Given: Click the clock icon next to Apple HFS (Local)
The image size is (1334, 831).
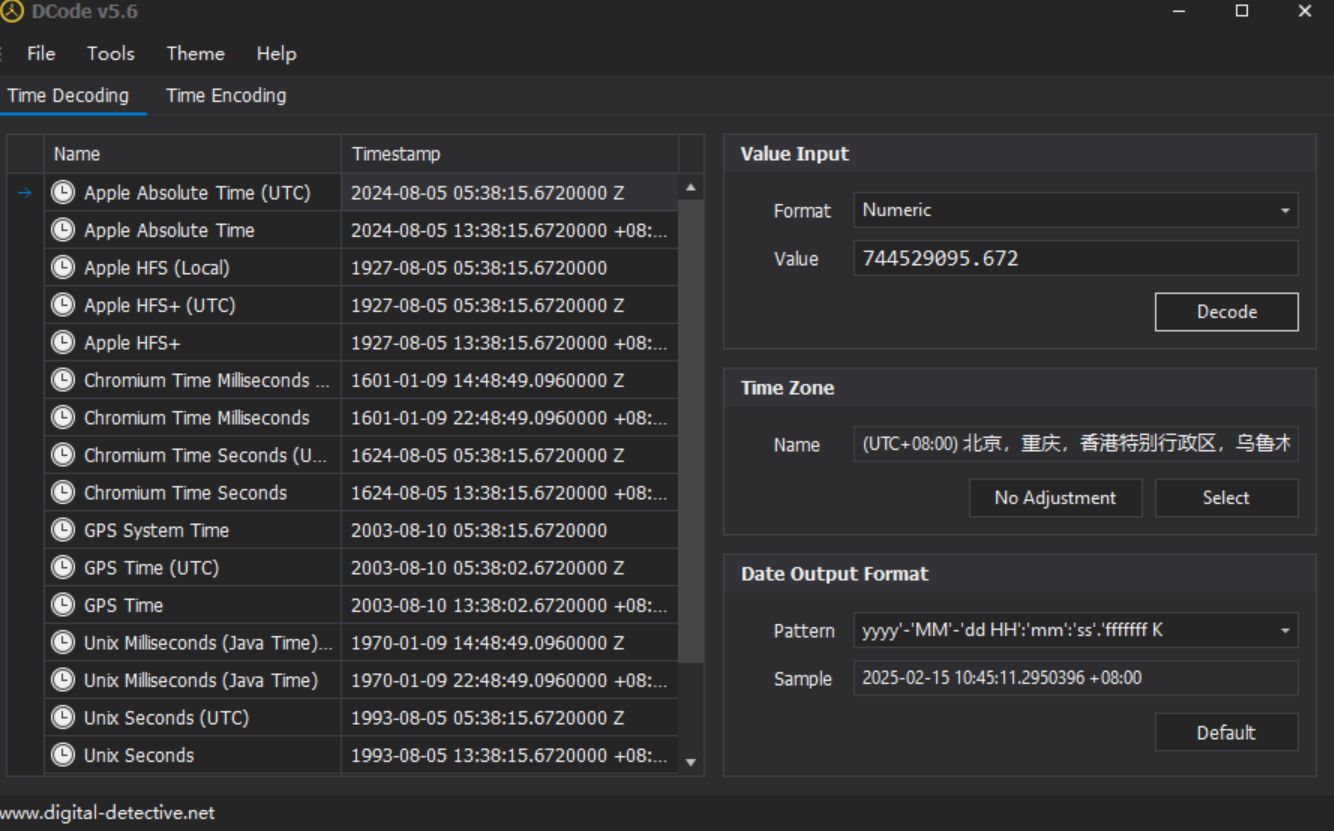Looking at the screenshot, I should point(63,268).
